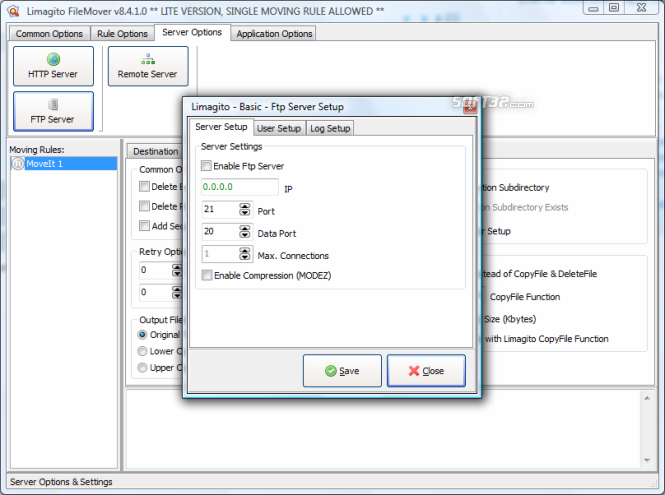This screenshot has height=495, width=665.
Task: Click the Max. Connections value field
Action: (x=220, y=254)
